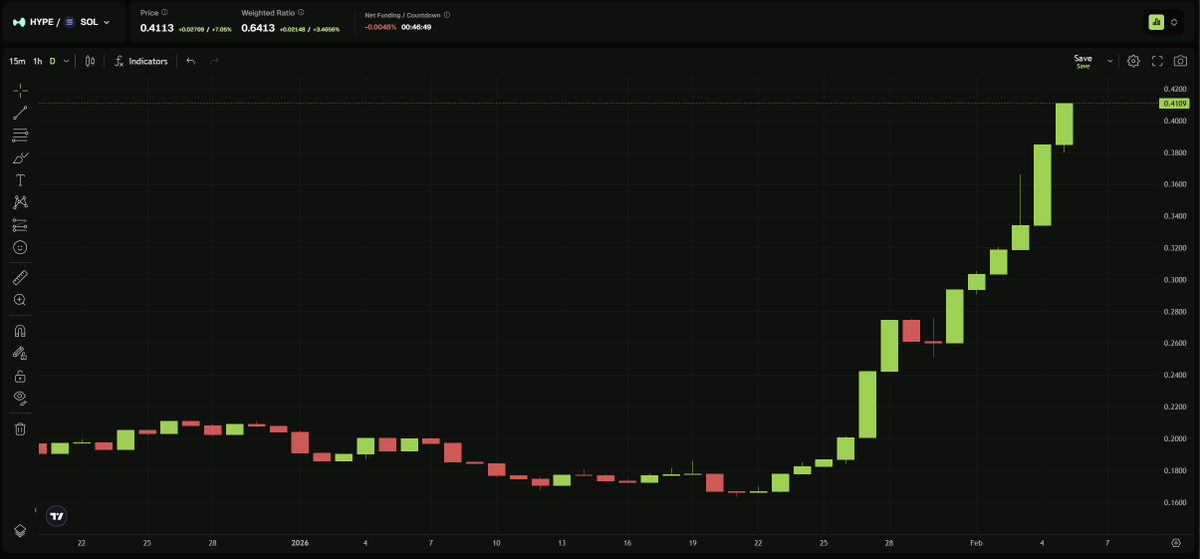Screen dimensions: 1200x559
Task: Open the prediction and measurement tools
Action: click(x=20, y=225)
